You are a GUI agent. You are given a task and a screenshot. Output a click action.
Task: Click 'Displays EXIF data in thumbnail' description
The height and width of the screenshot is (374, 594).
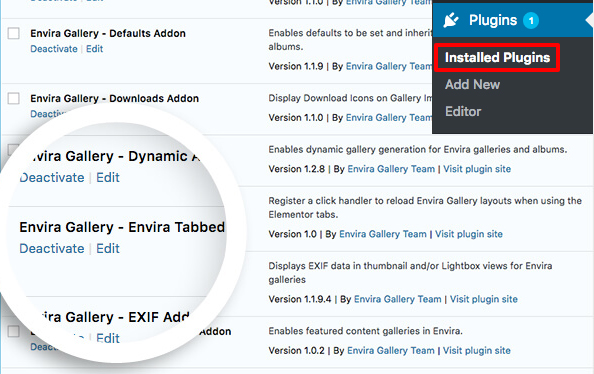(410, 273)
